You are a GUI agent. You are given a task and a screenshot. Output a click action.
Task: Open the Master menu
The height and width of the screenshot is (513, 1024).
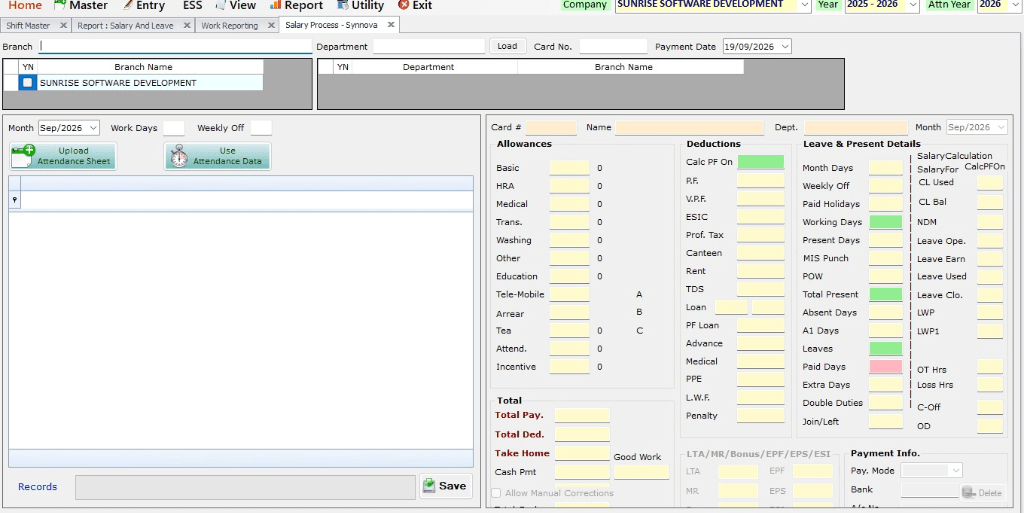[x=81, y=5]
